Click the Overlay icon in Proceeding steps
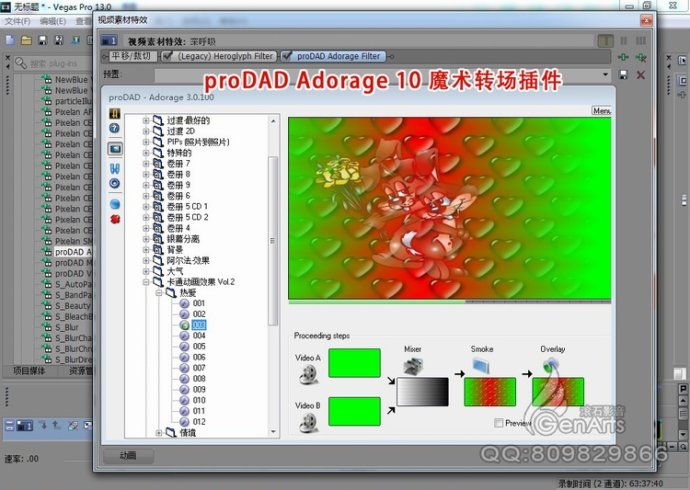Image resolution: width=690 pixels, height=490 pixels. pos(550,365)
